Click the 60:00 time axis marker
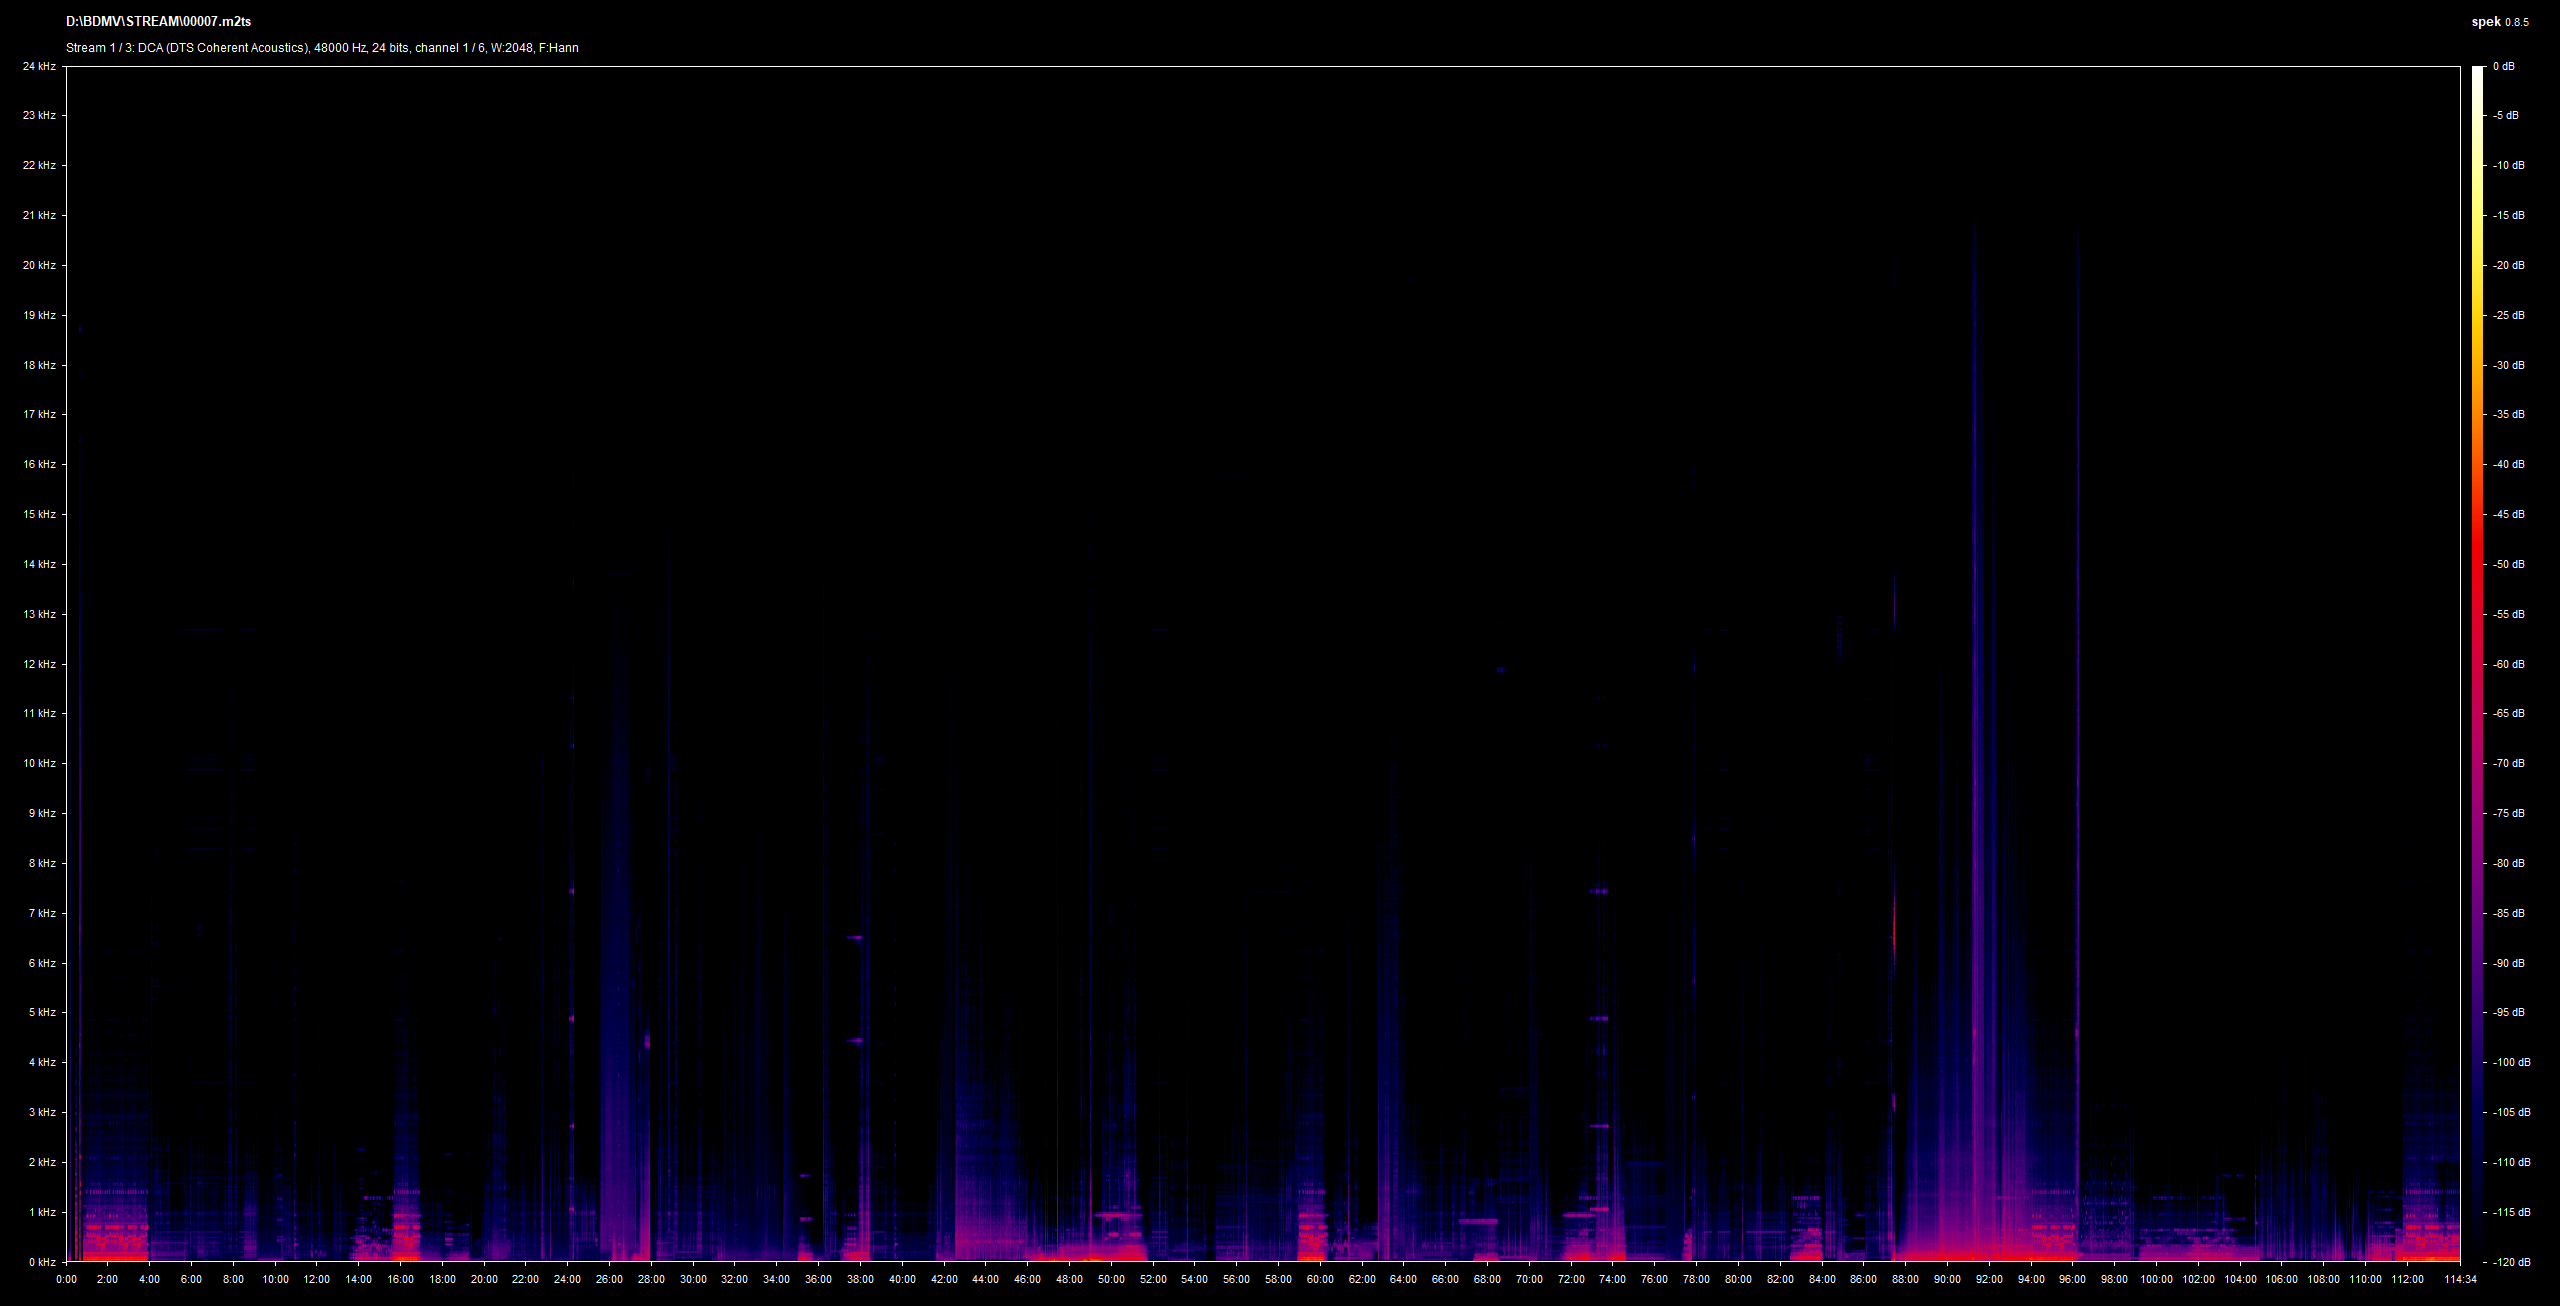The image size is (2560, 1306). click(x=1320, y=1279)
